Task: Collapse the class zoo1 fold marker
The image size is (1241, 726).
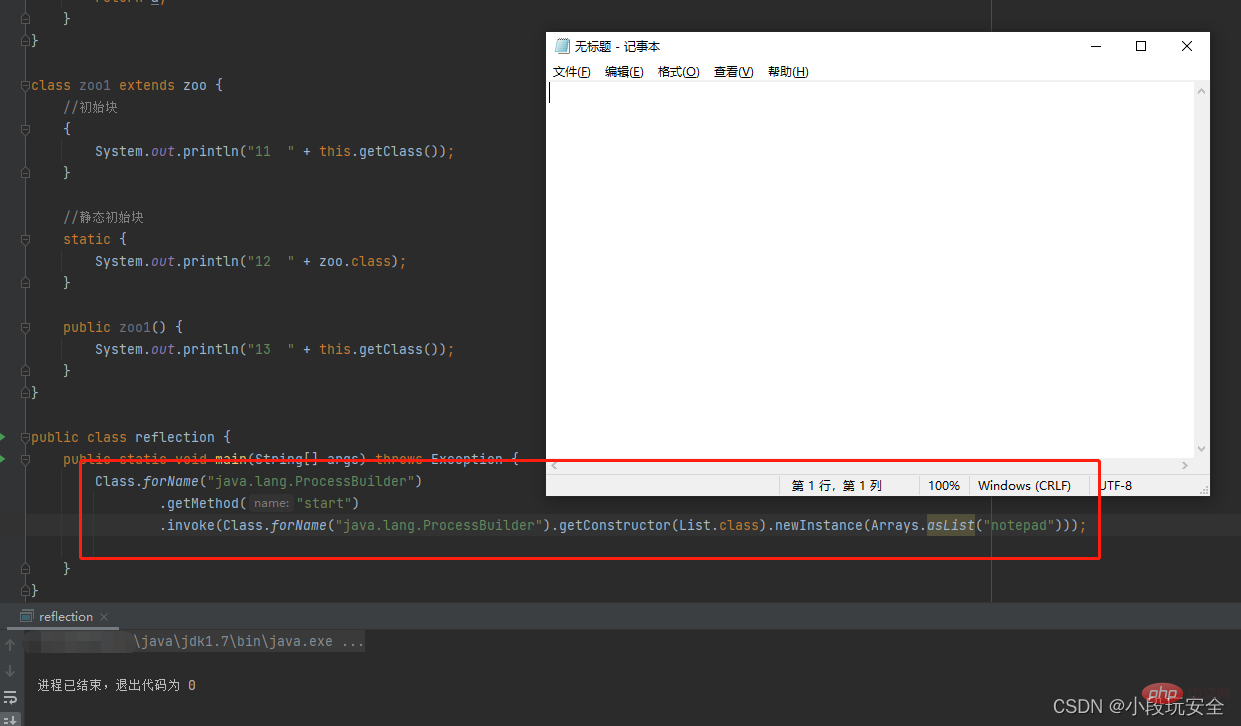Action: click(x=25, y=85)
